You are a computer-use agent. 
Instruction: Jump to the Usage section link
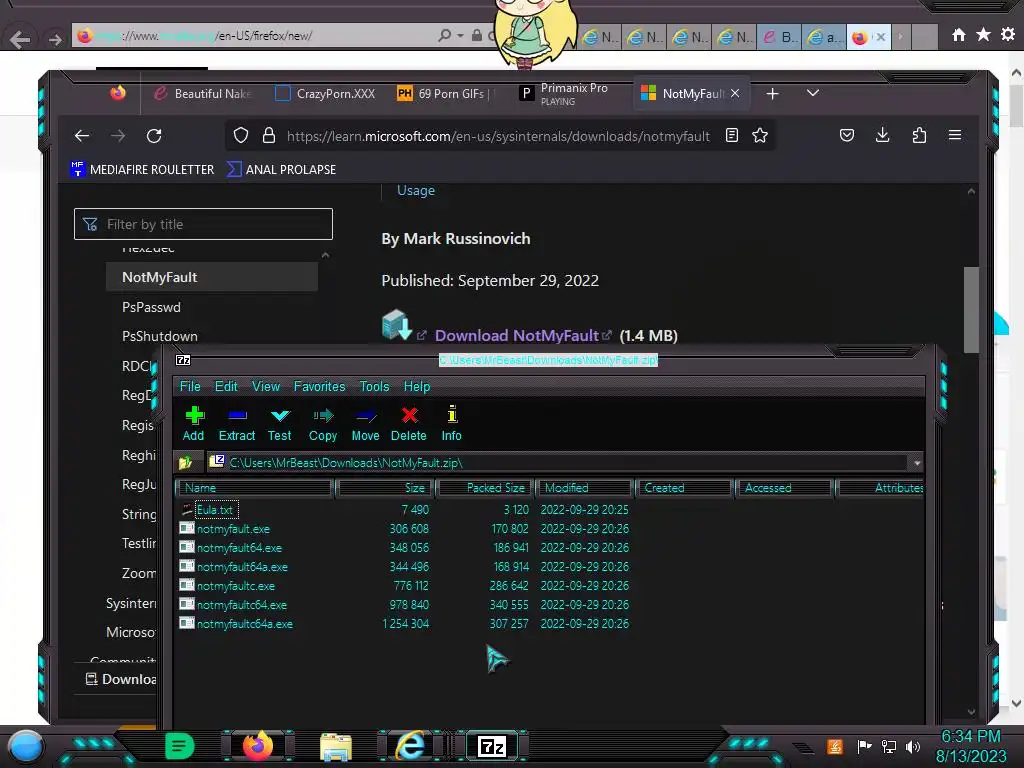(x=416, y=191)
